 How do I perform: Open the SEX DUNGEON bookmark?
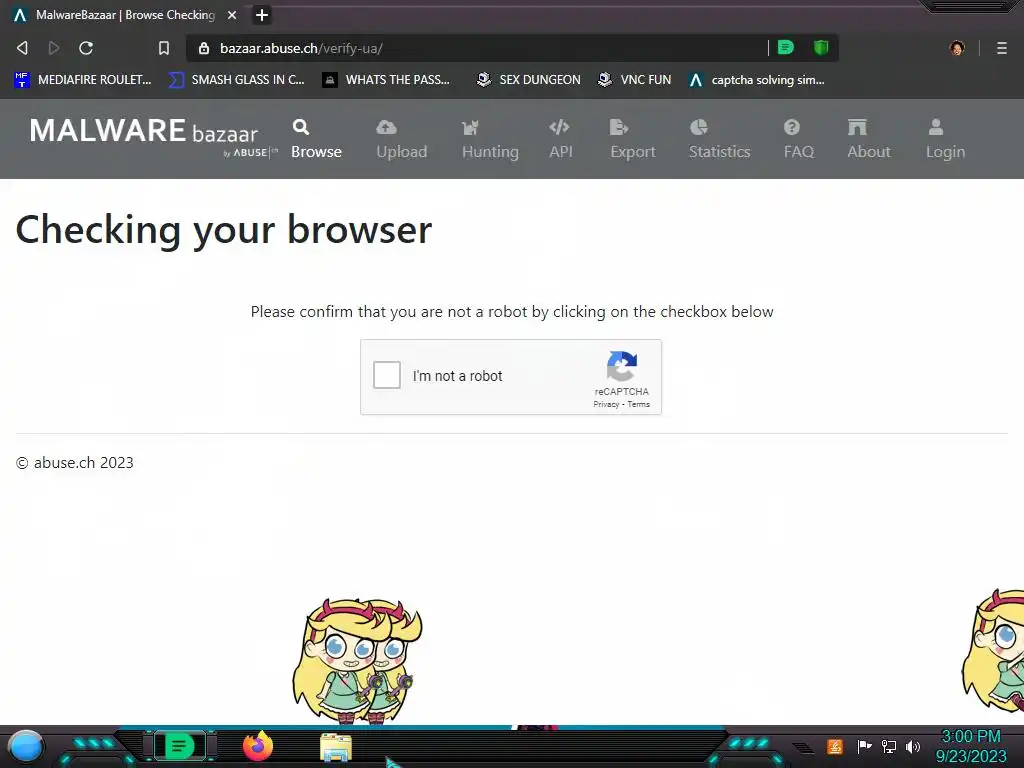tap(528, 80)
